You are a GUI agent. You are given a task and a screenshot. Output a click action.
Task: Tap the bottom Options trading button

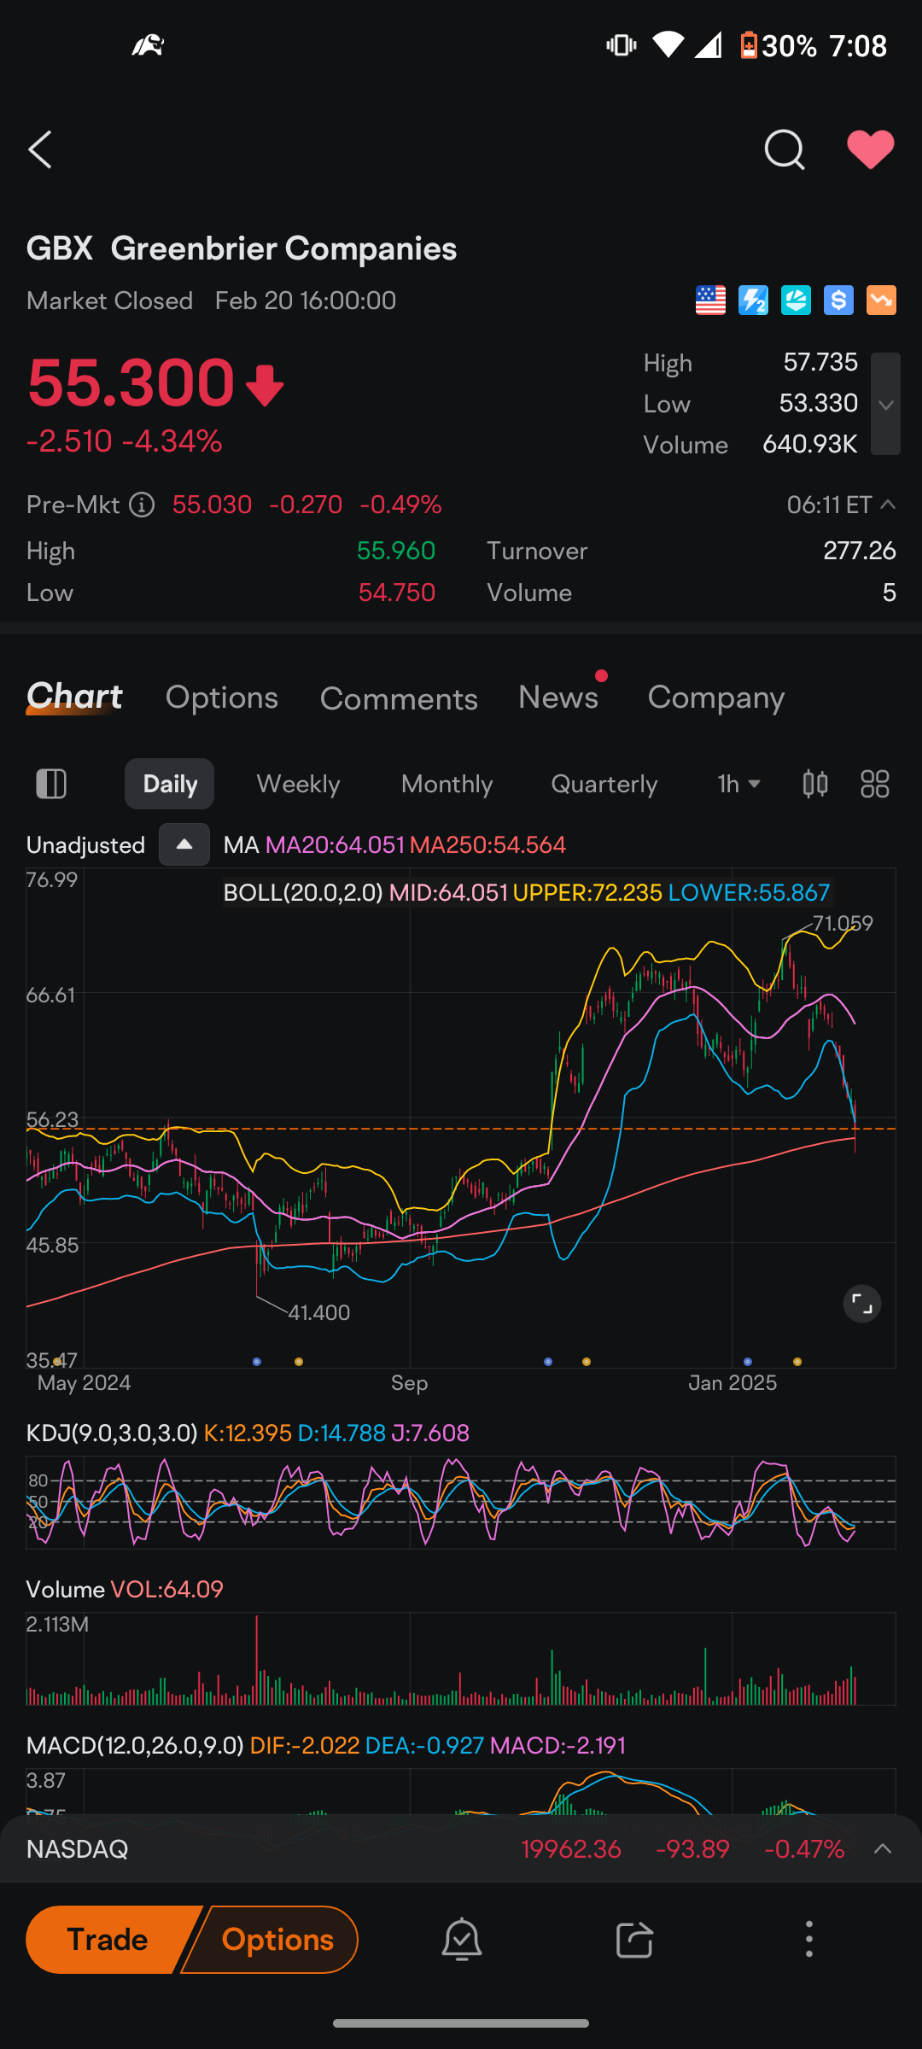[277, 1939]
